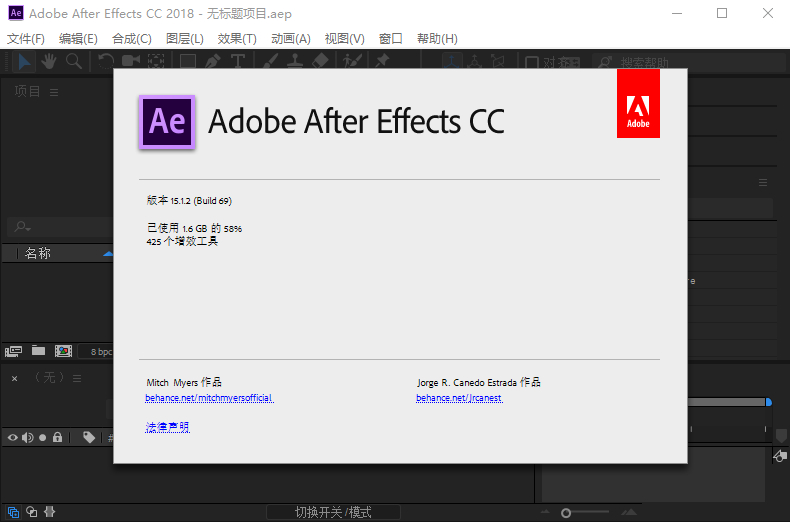Click the zoom out mountain icon
The width and height of the screenshot is (790, 522).
(545, 512)
